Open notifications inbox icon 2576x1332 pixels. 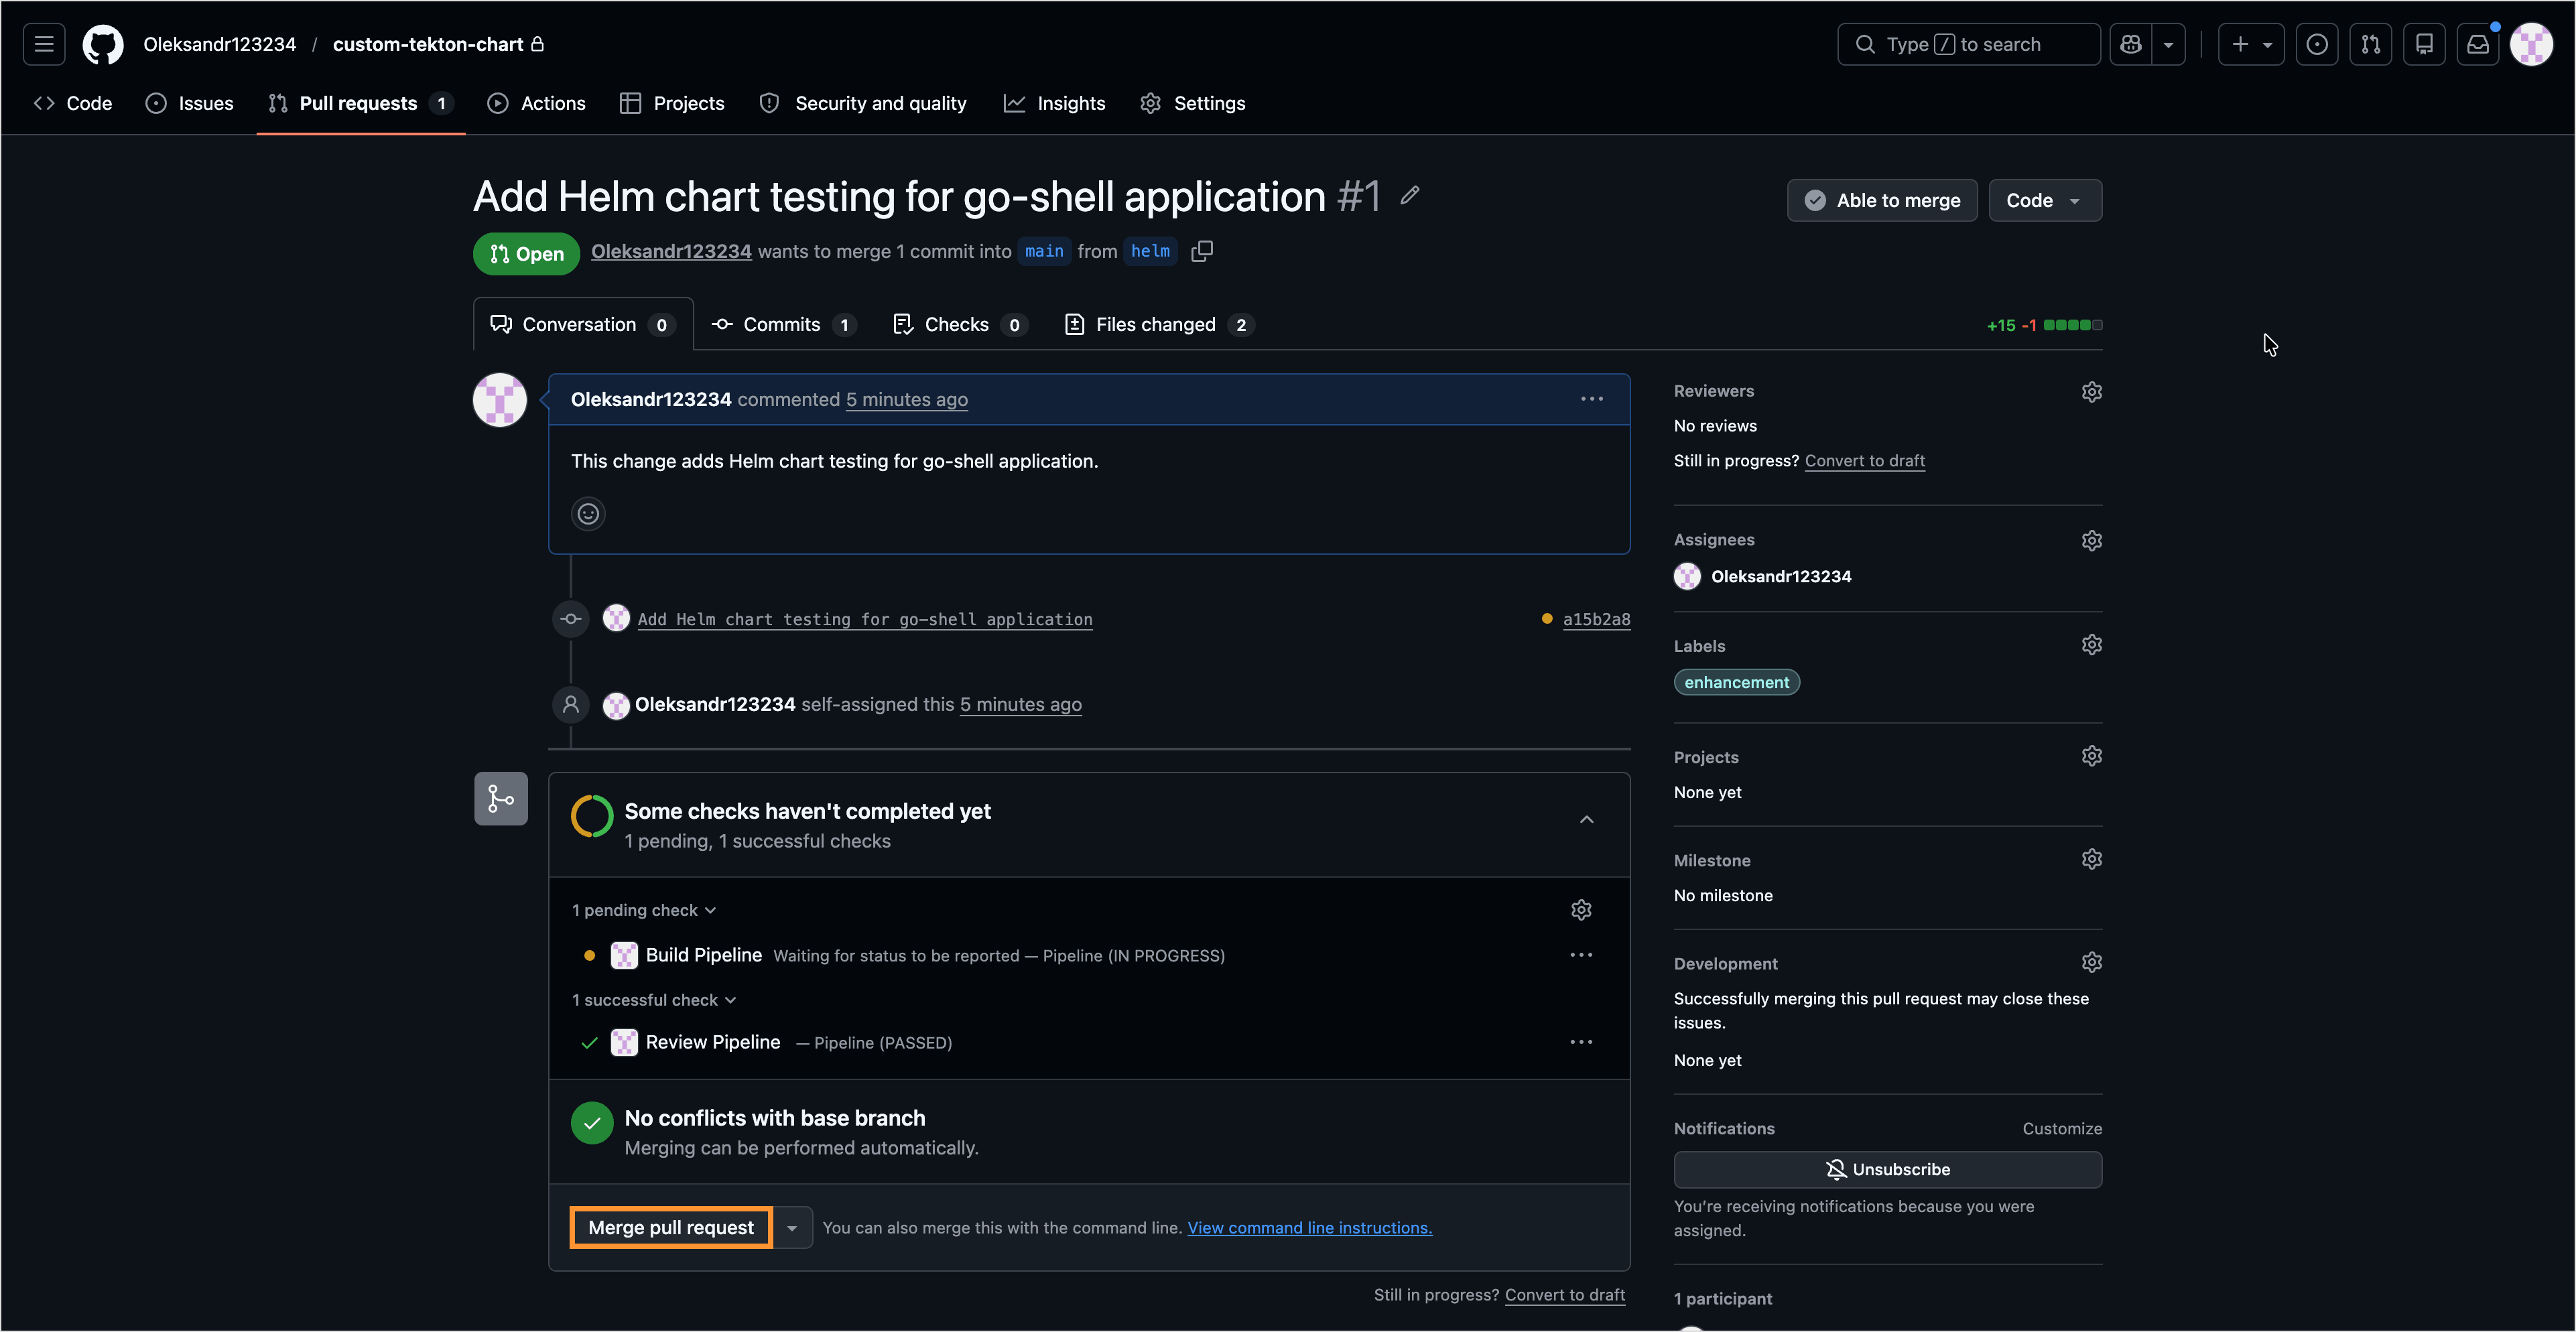point(2479,44)
